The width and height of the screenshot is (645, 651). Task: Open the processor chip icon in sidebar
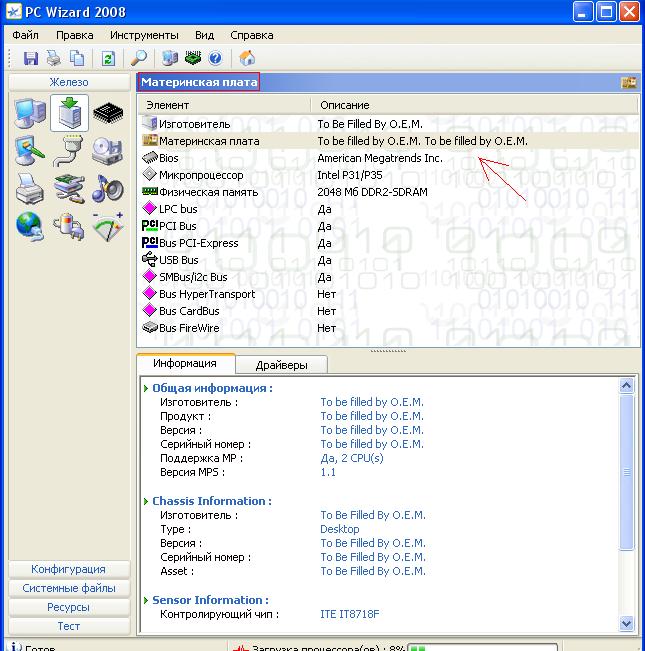(107, 113)
